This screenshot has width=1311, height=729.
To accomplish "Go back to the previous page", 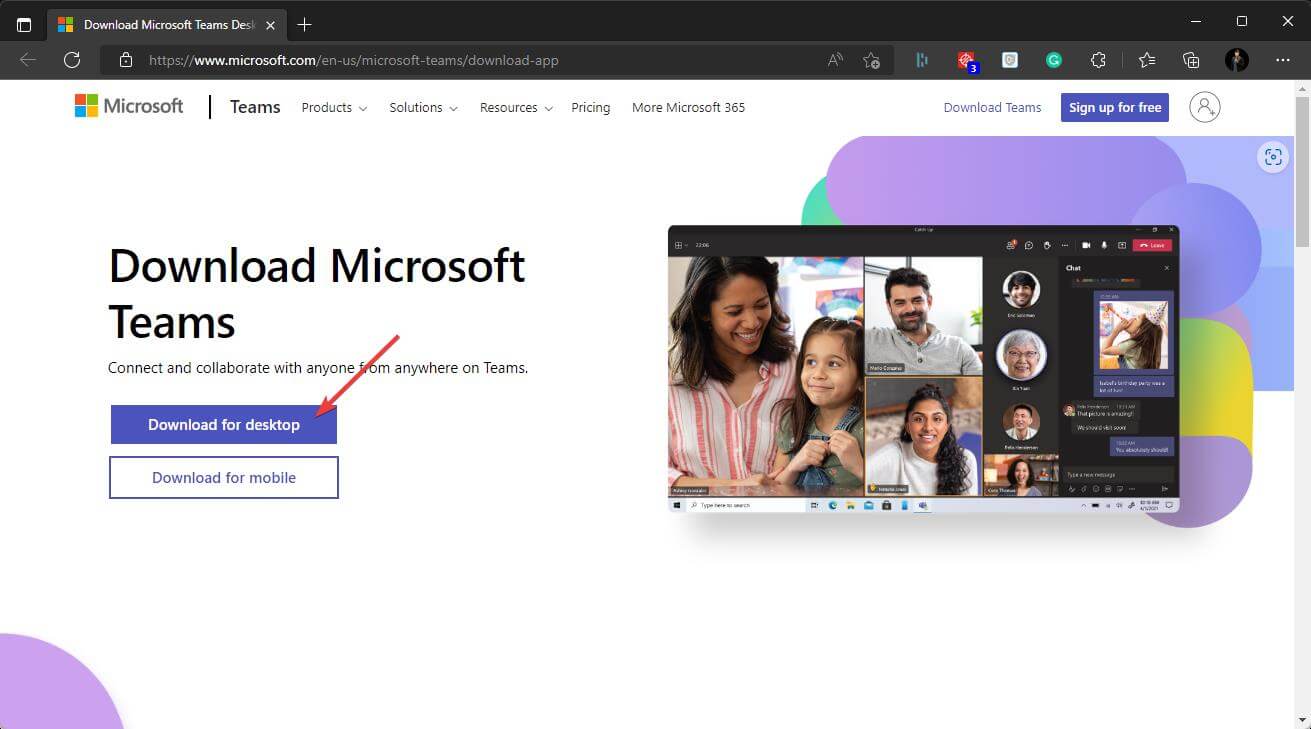I will coord(28,60).
